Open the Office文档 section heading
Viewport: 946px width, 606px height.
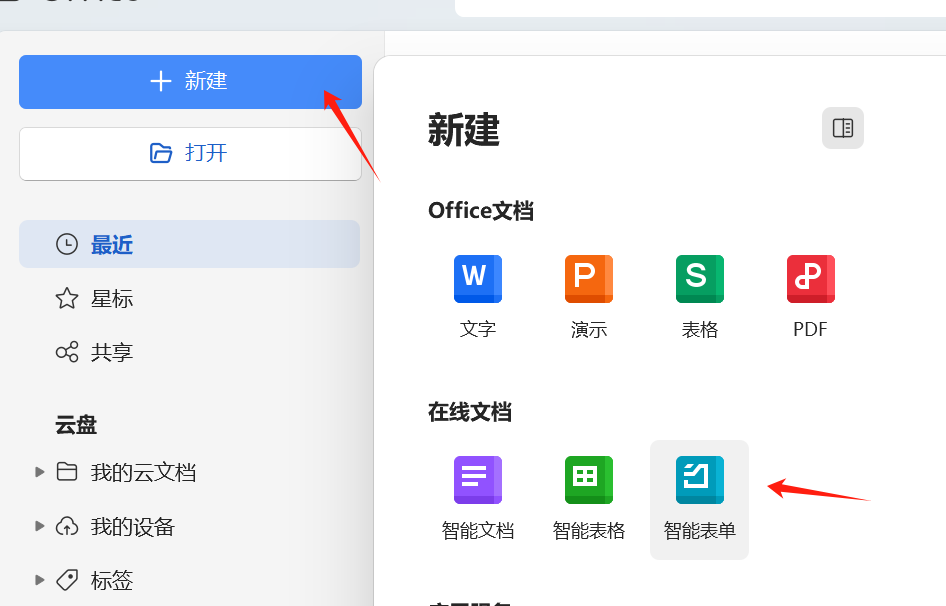coord(480,210)
